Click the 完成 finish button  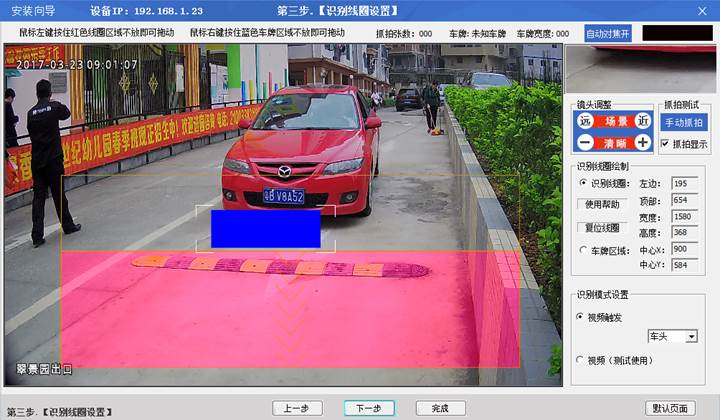(440, 408)
